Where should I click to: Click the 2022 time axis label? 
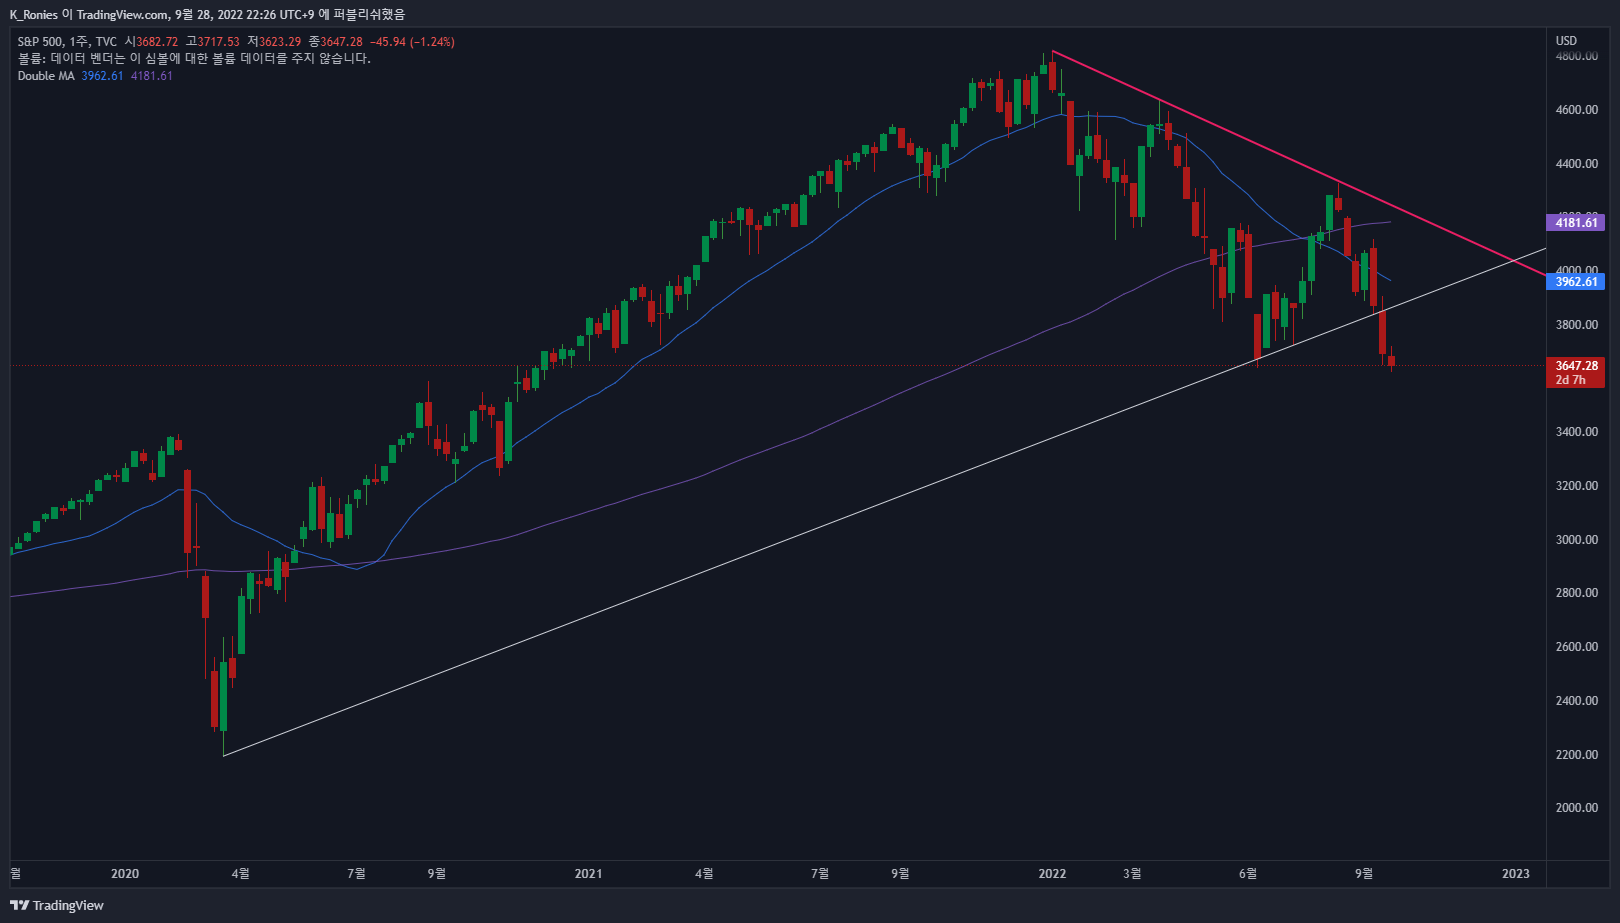1052,874
